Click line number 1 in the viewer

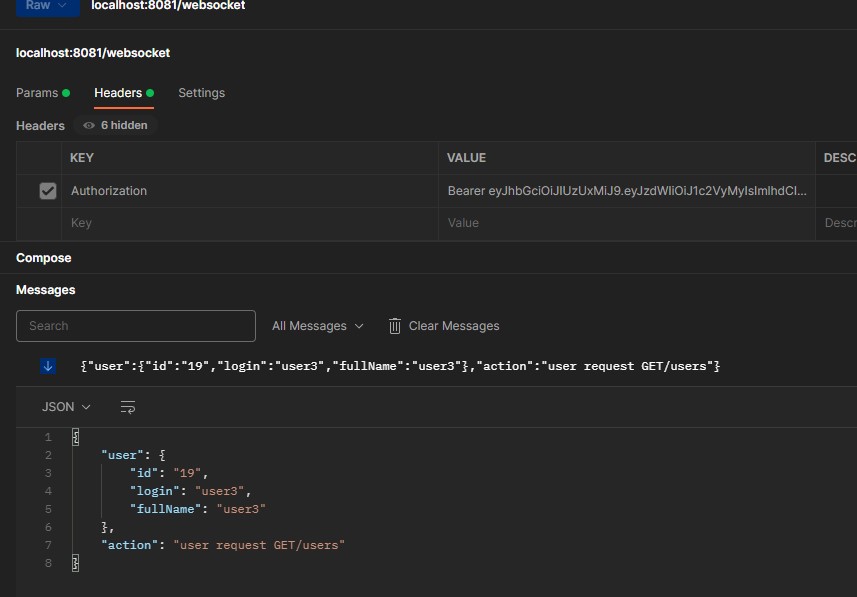point(48,437)
